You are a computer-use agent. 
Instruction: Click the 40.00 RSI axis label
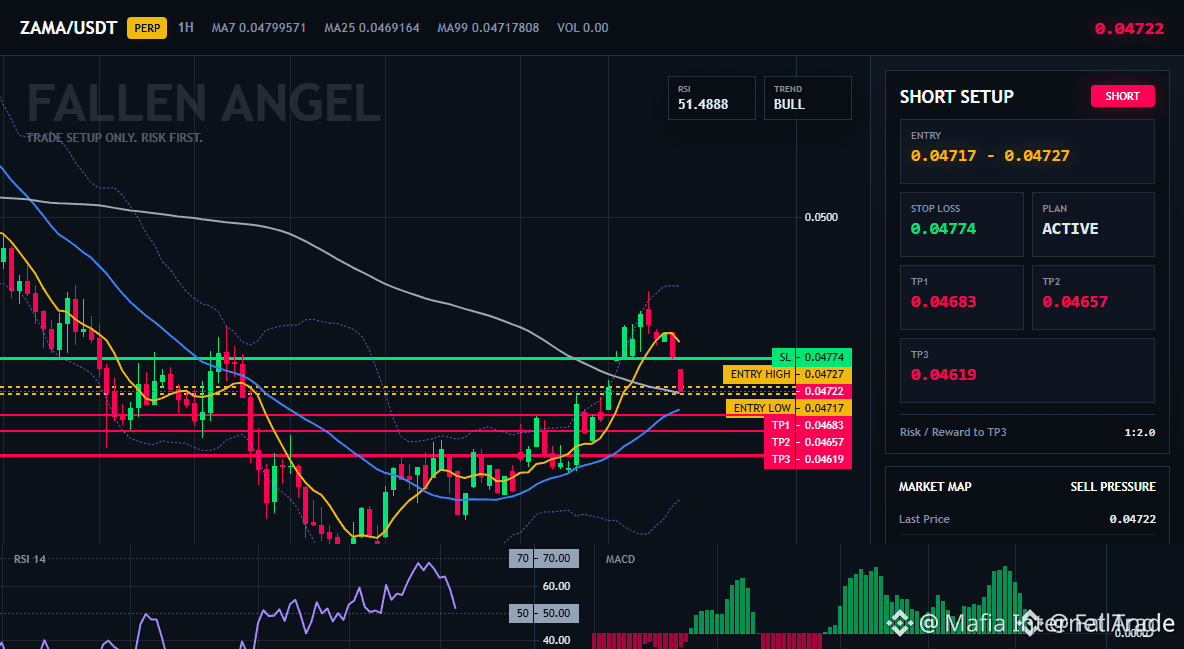[x=557, y=641]
